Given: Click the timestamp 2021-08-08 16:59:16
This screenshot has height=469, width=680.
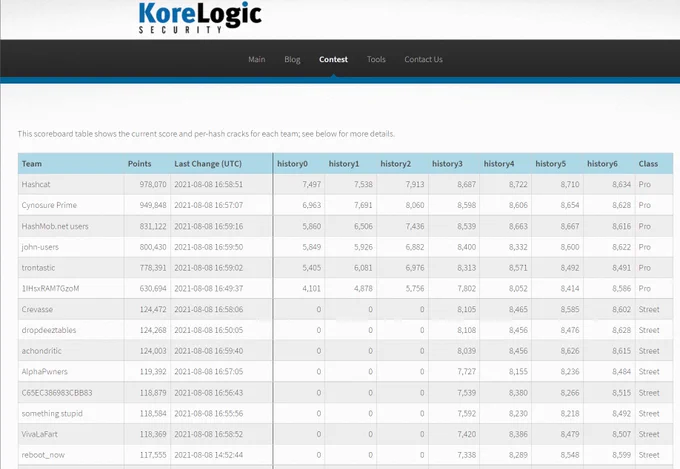Looking at the screenshot, I should click(209, 226).
